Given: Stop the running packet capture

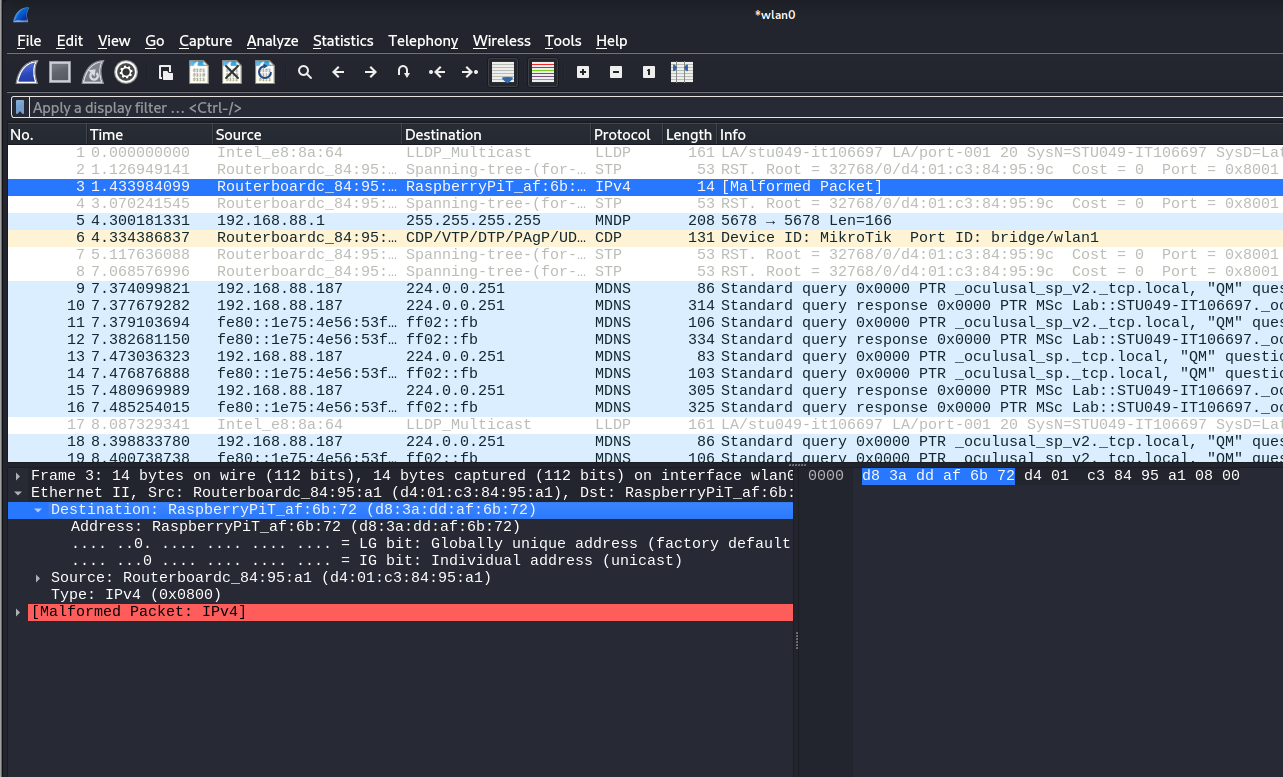Looking at the screenshot, I should 60,72.
